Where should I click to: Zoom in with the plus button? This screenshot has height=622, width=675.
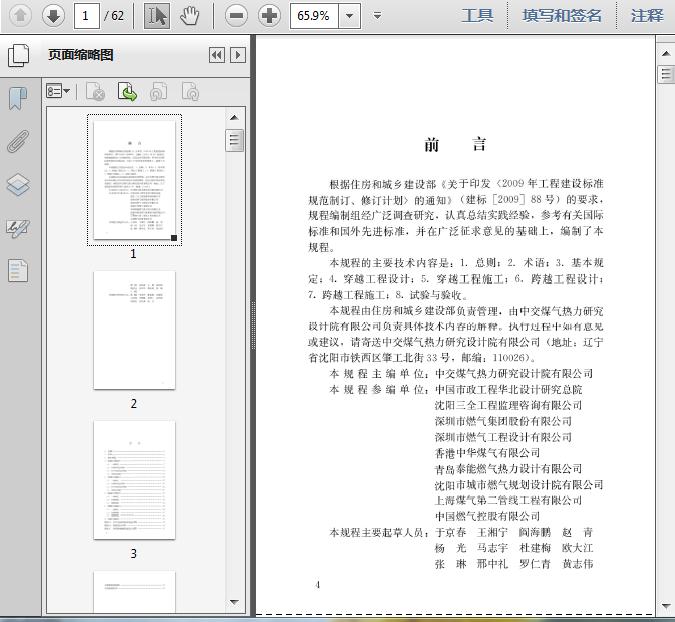(x=269, y=15)
